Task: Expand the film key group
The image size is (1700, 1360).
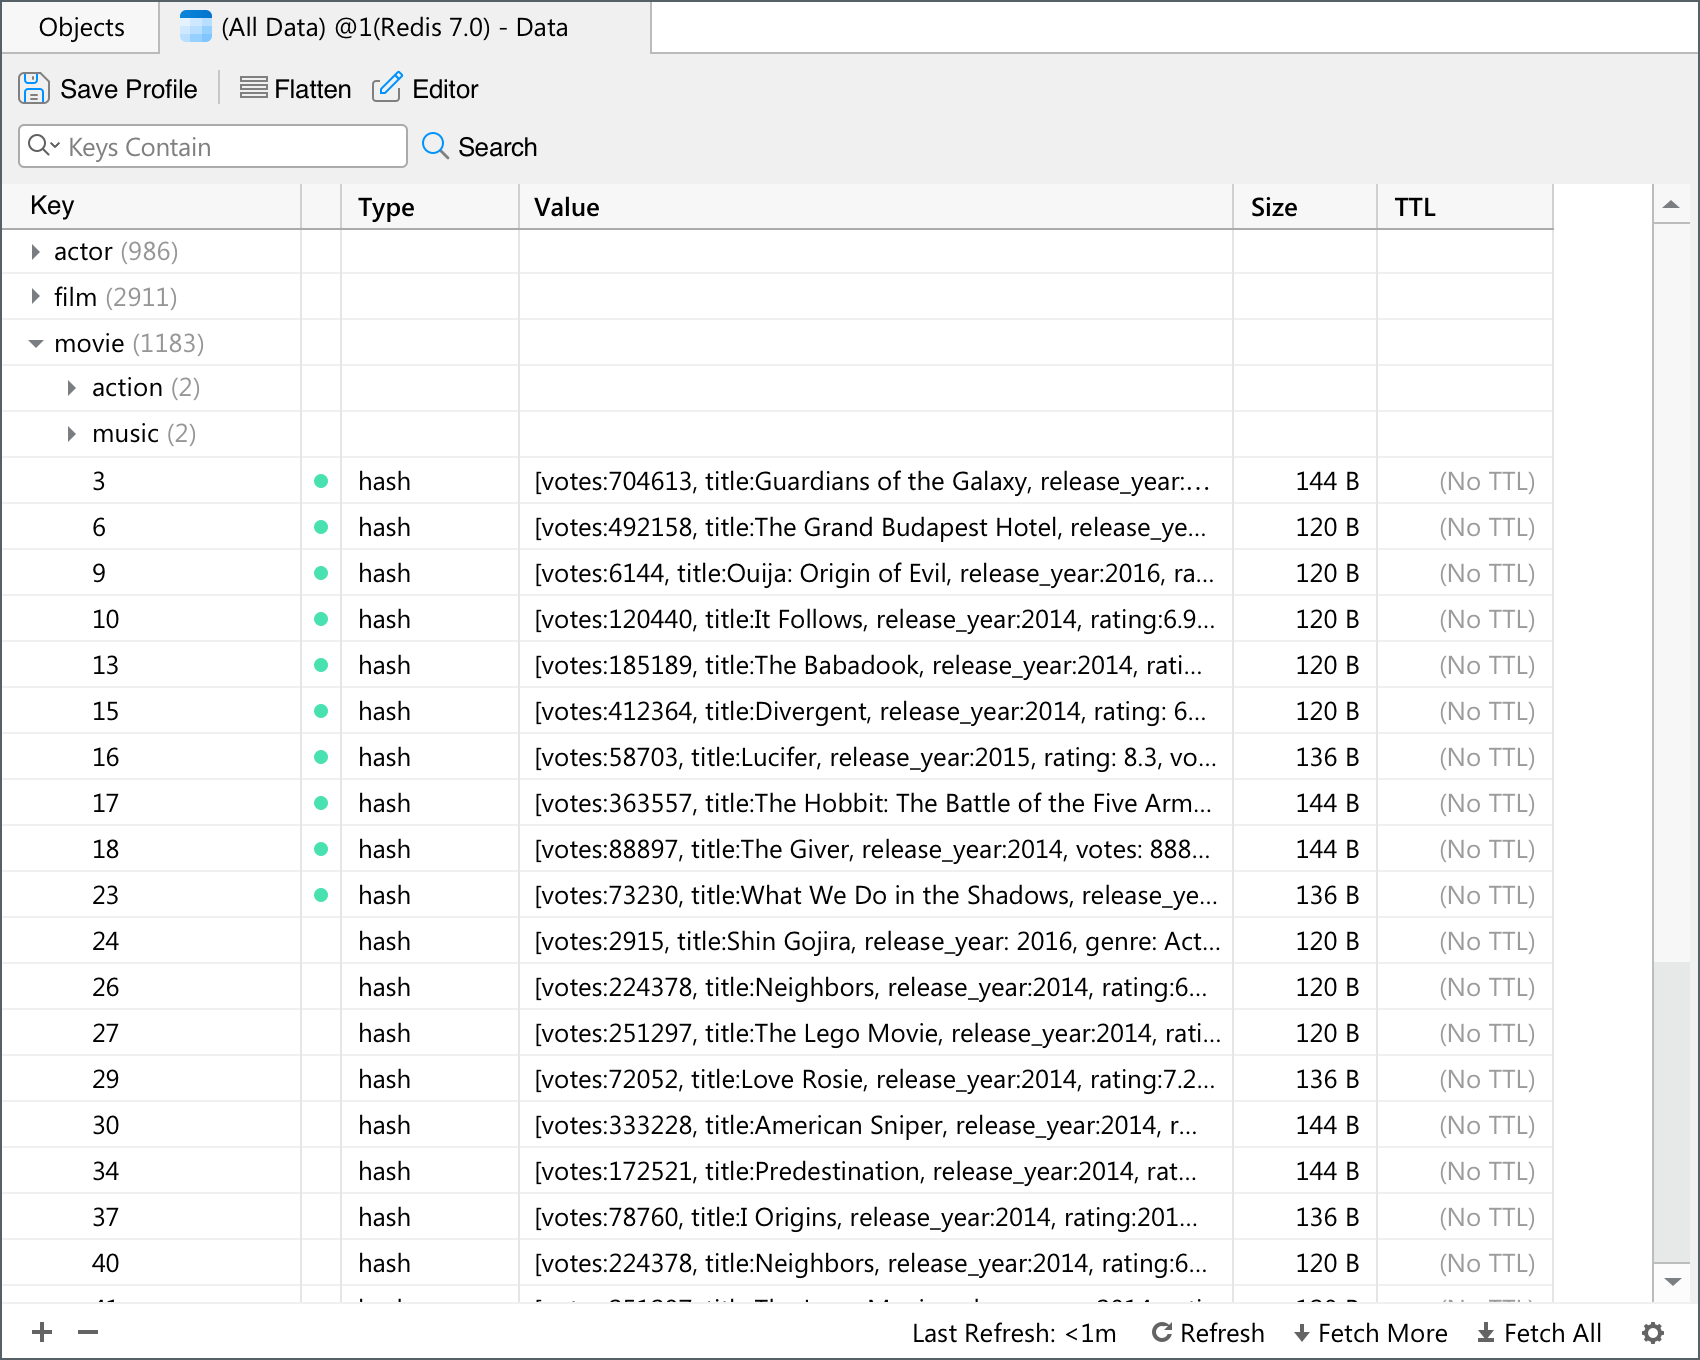Action: click(x=36, y=297)
